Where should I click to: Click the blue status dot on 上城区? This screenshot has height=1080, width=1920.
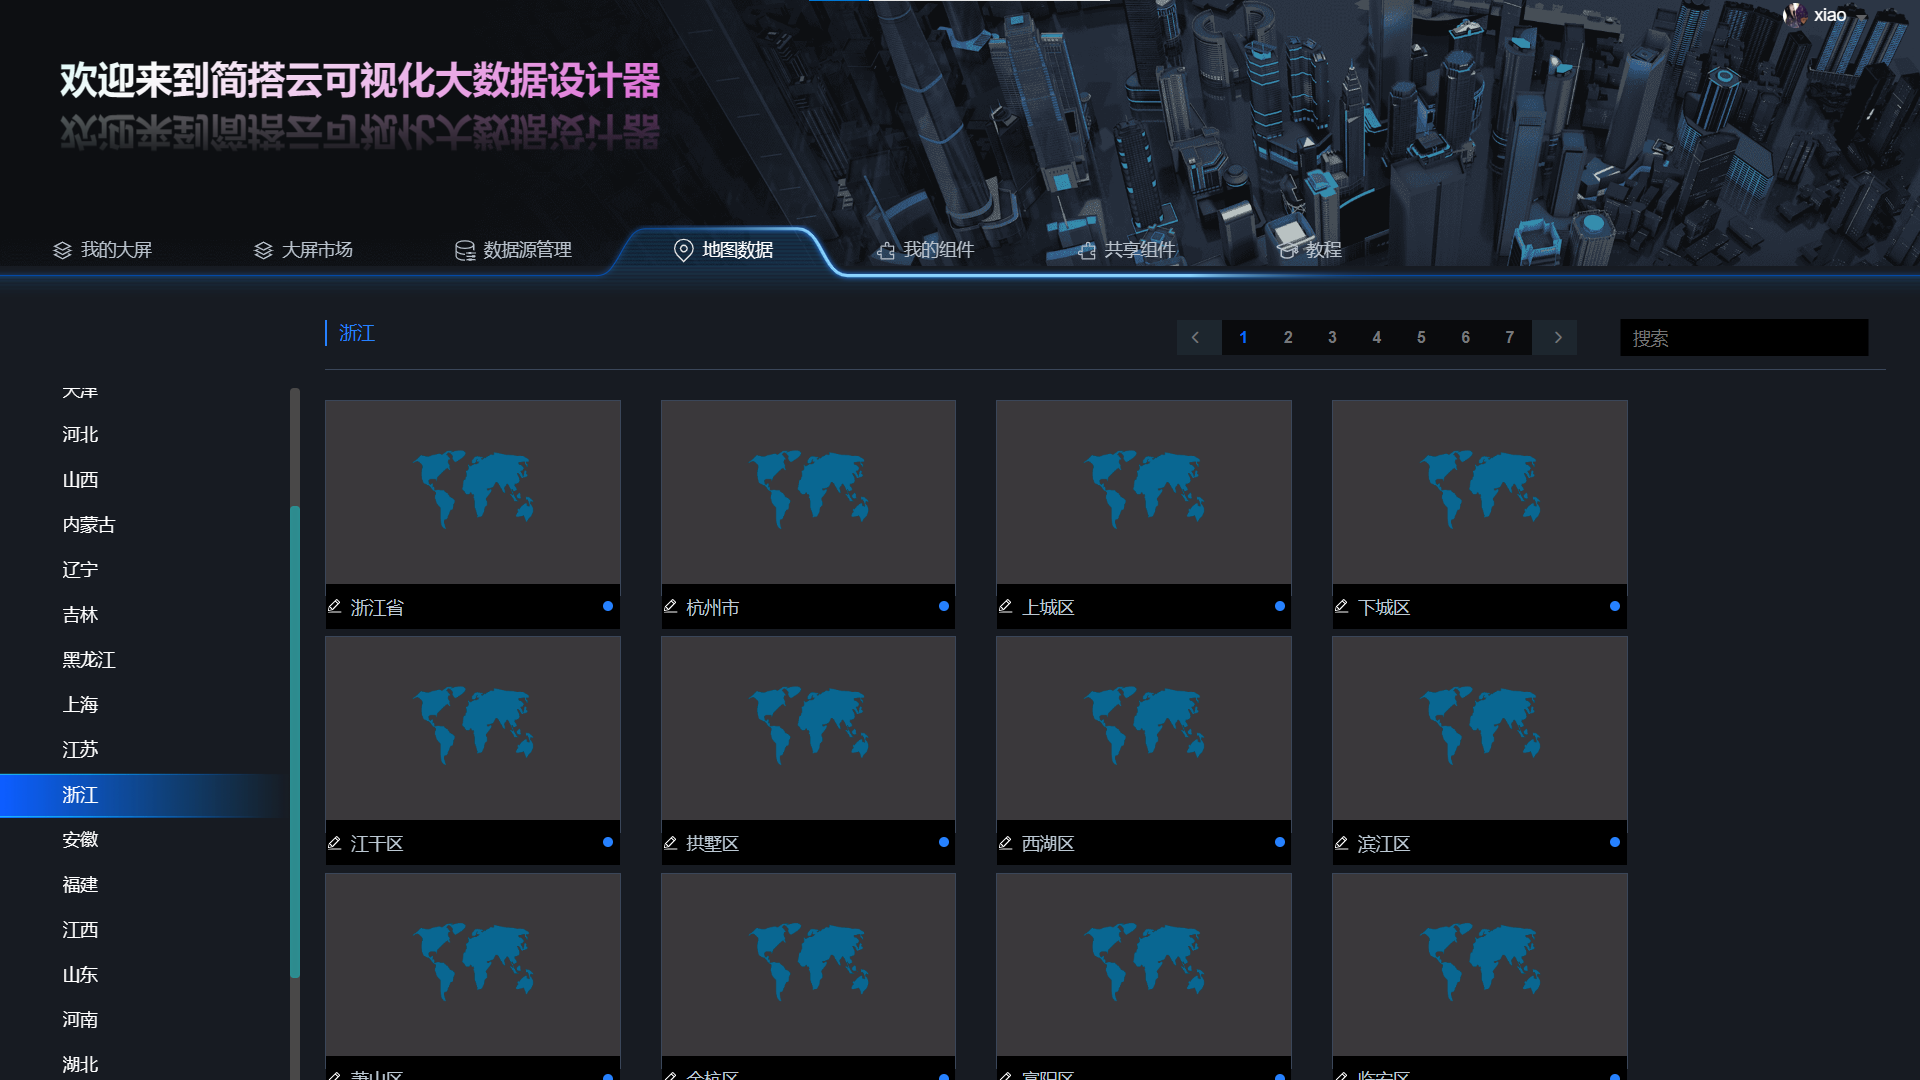tap(1279, 606)
